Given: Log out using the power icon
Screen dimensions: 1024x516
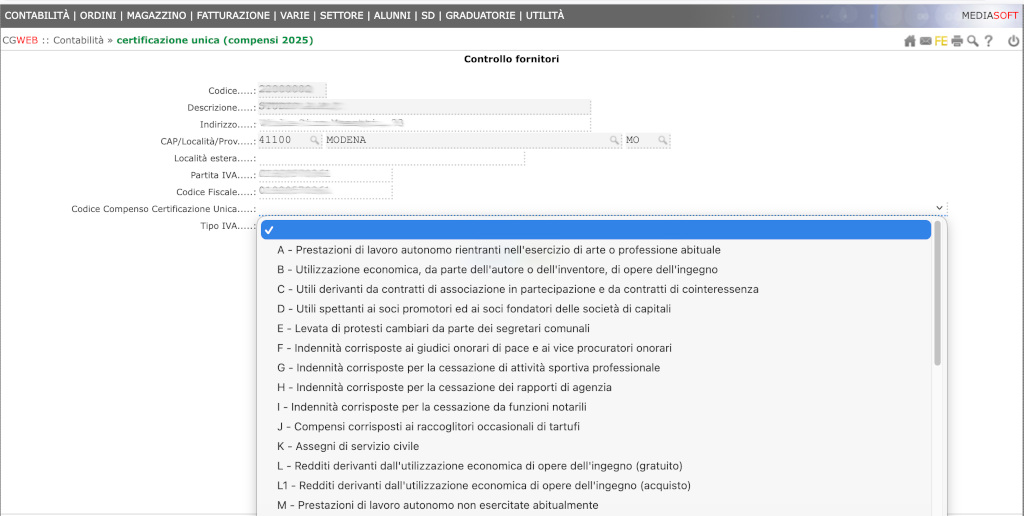Looking at the screenshot, I should point(1013,41).
